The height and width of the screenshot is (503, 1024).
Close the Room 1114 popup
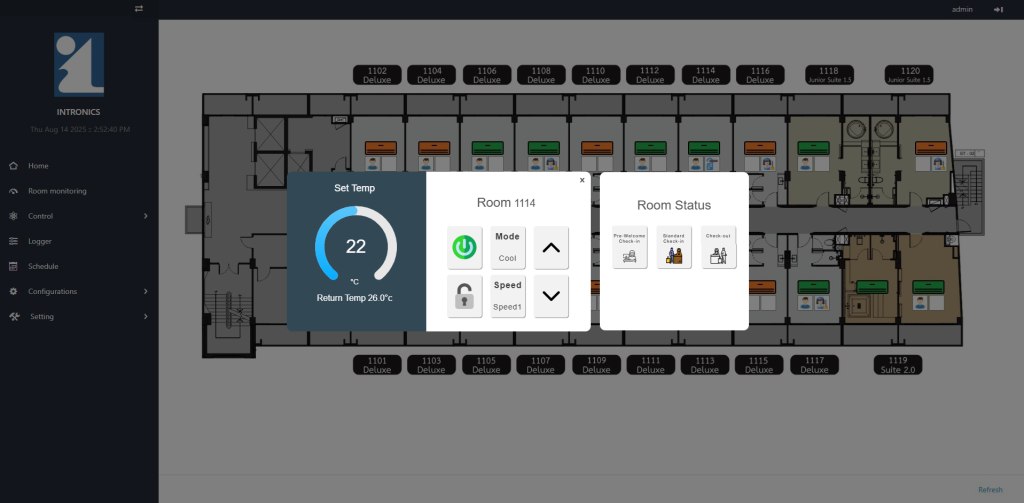coord(582,181)
